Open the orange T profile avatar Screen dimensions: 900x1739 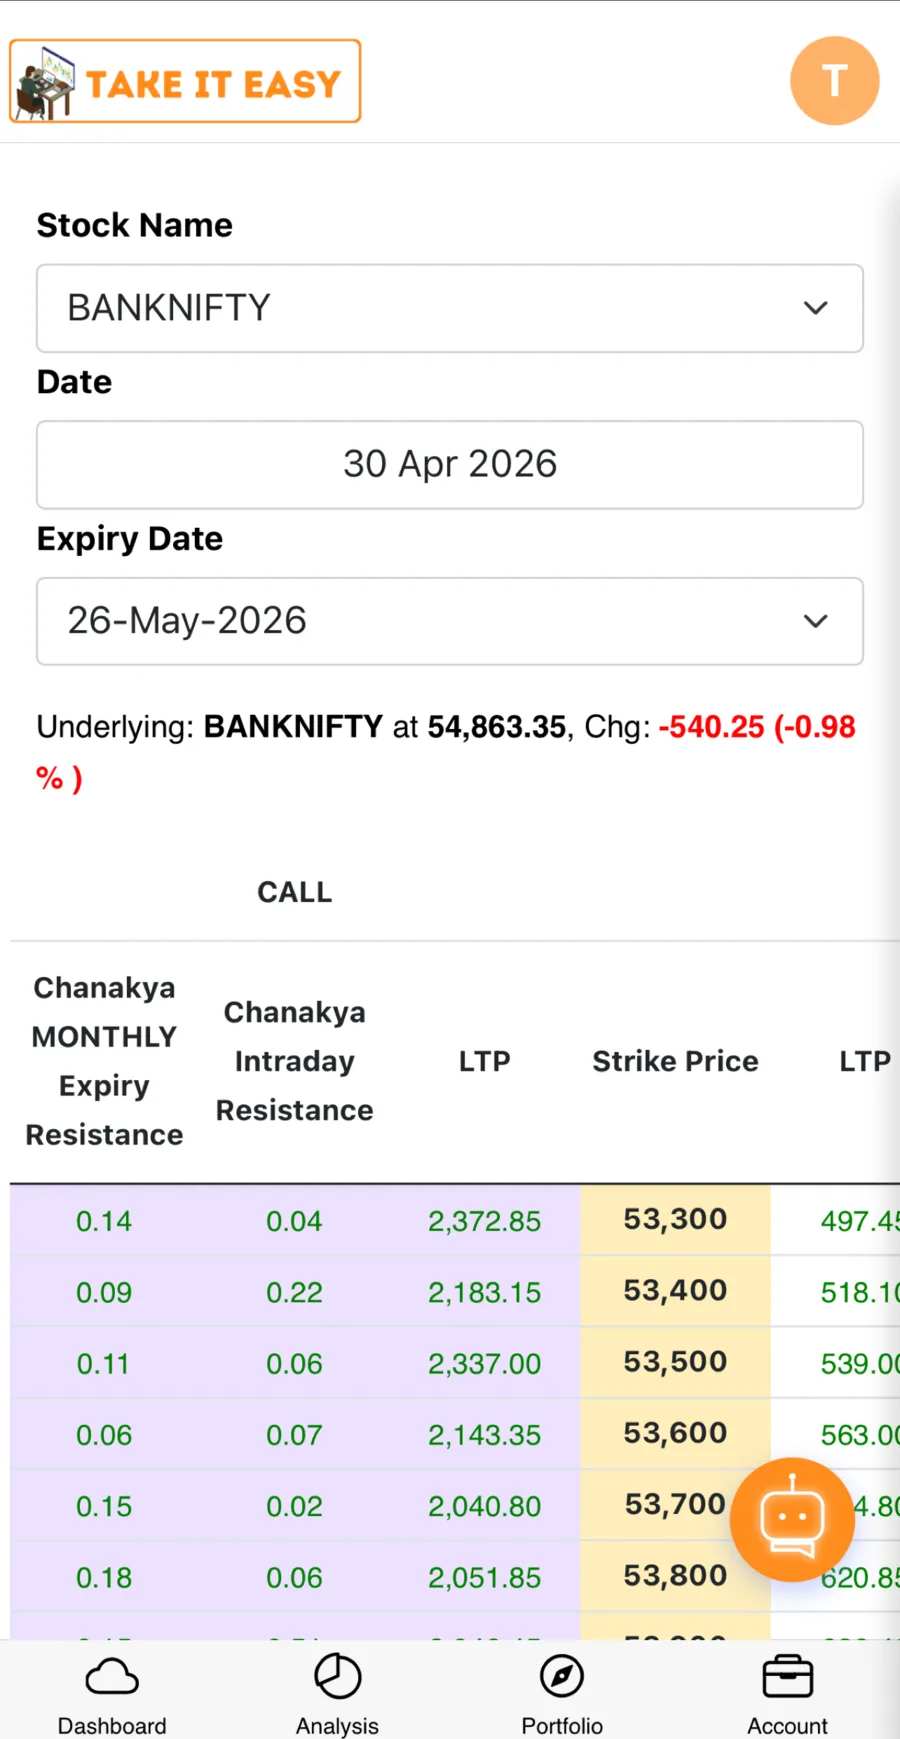click(834, 81)
